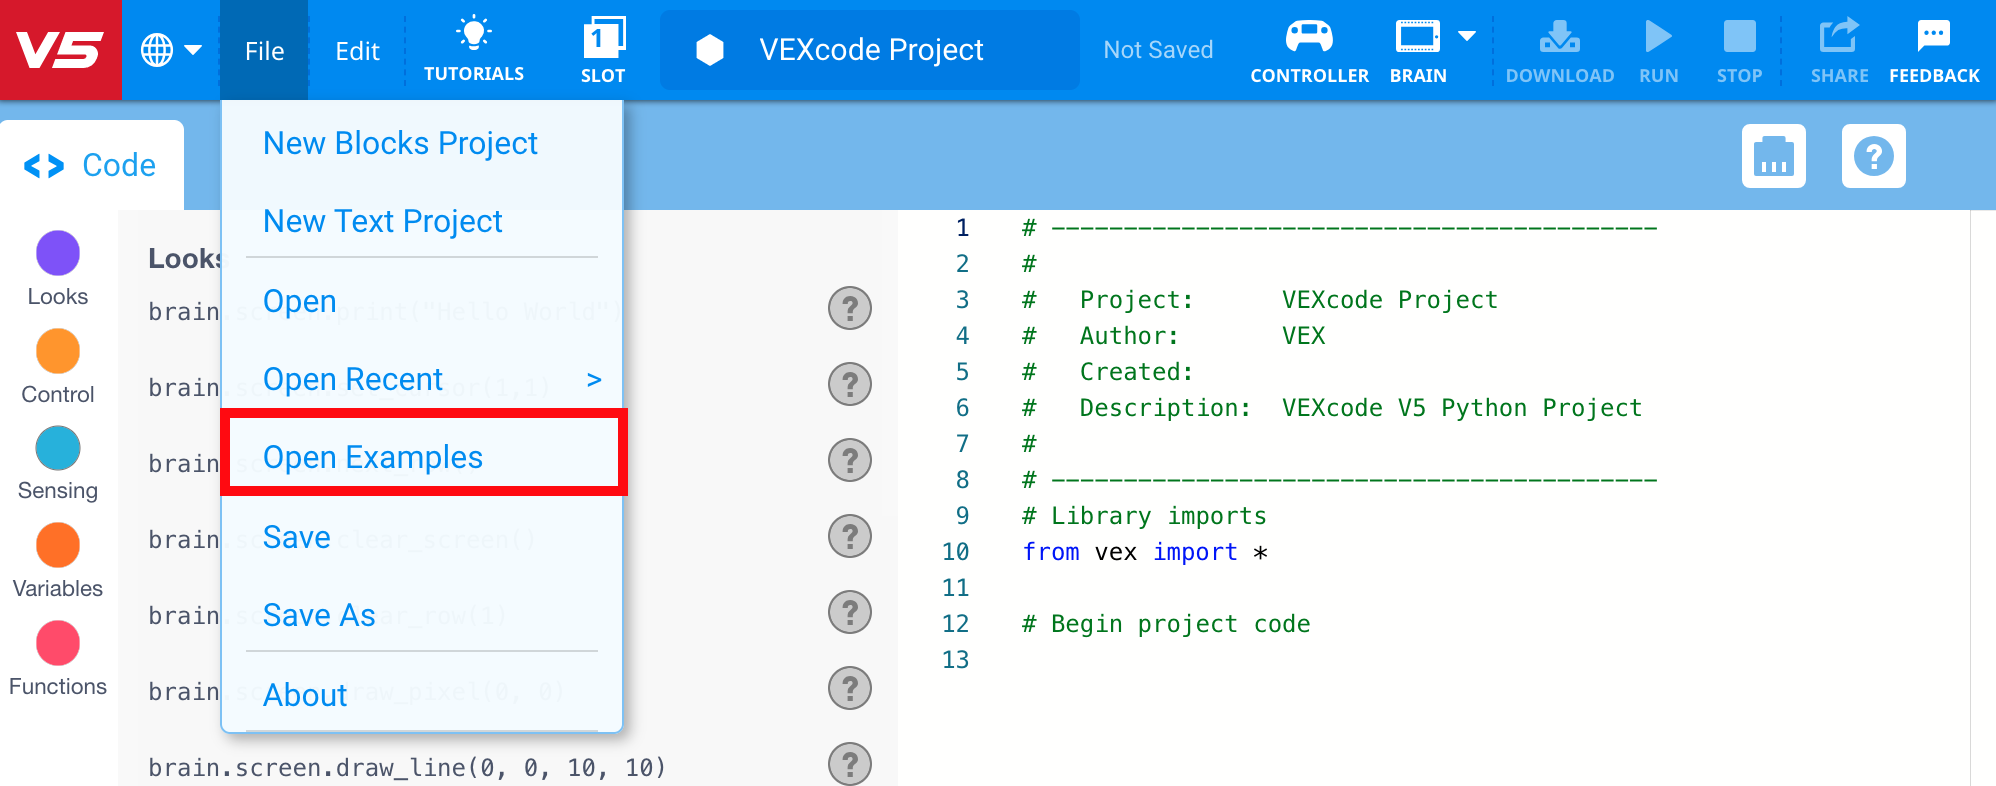Click the Brain icon

pyautogui.click(x=1417, y=40)
